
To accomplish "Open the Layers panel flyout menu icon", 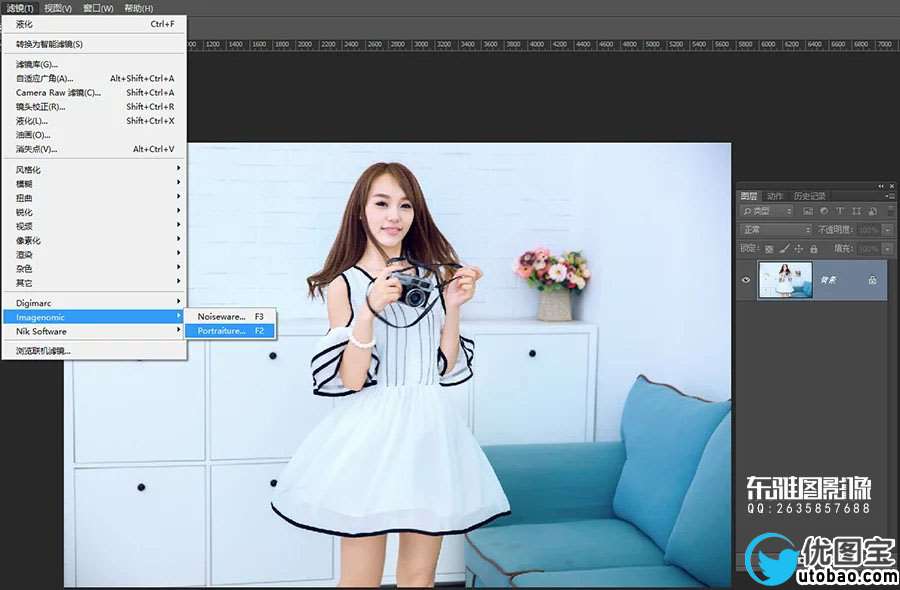I will click(890, 196).
